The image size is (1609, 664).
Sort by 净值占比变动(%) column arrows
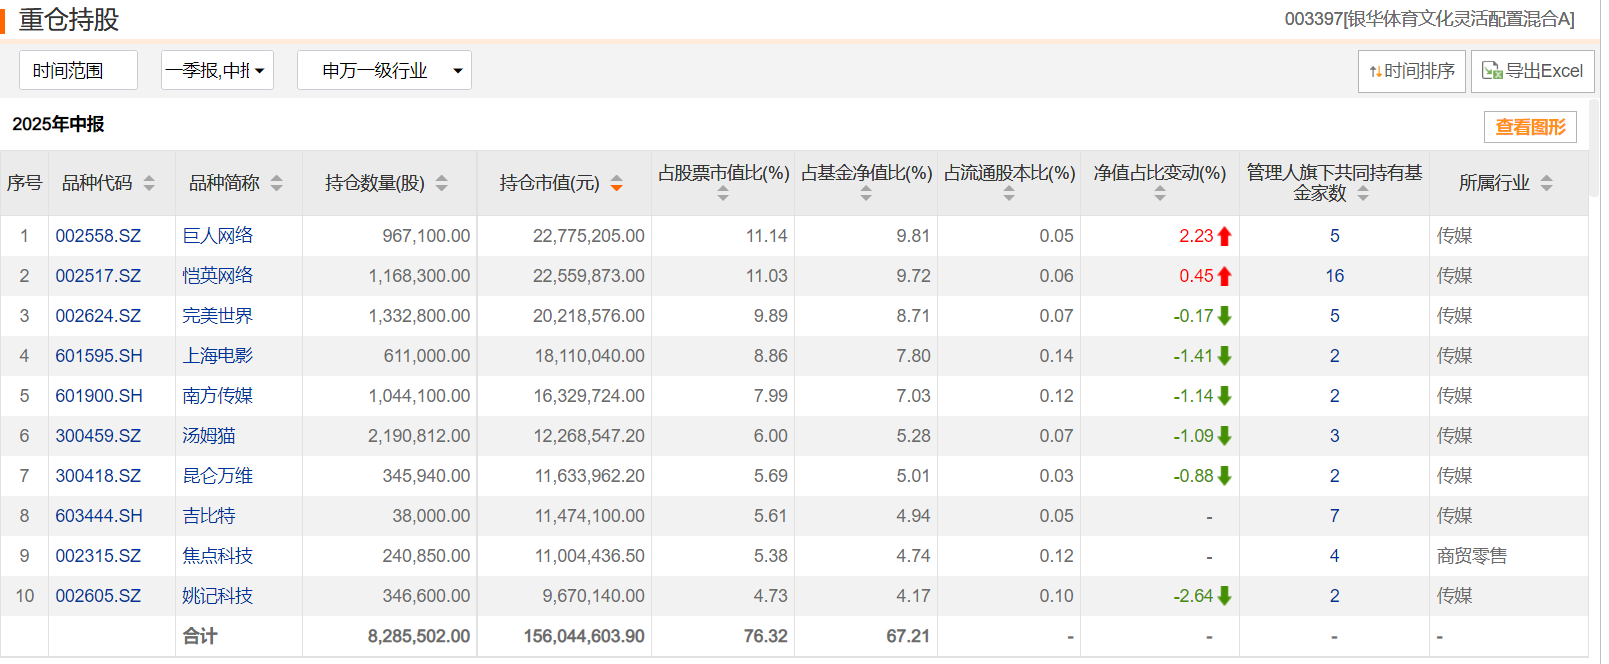pyautogui.click(x=1160, y=195)
